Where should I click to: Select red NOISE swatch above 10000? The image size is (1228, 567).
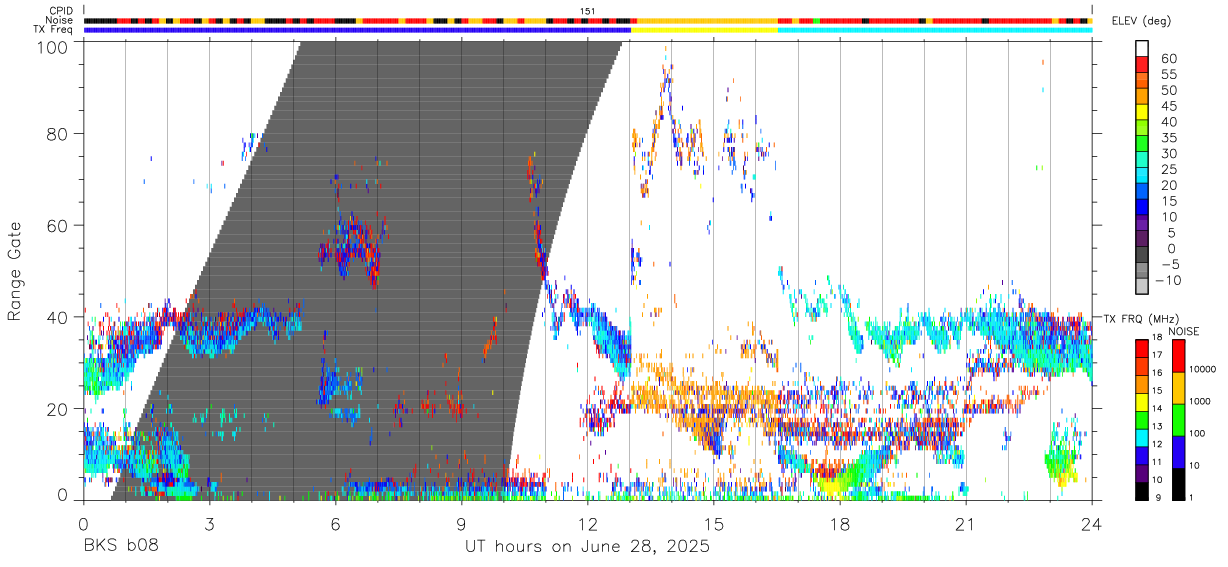click(1177, 355)
